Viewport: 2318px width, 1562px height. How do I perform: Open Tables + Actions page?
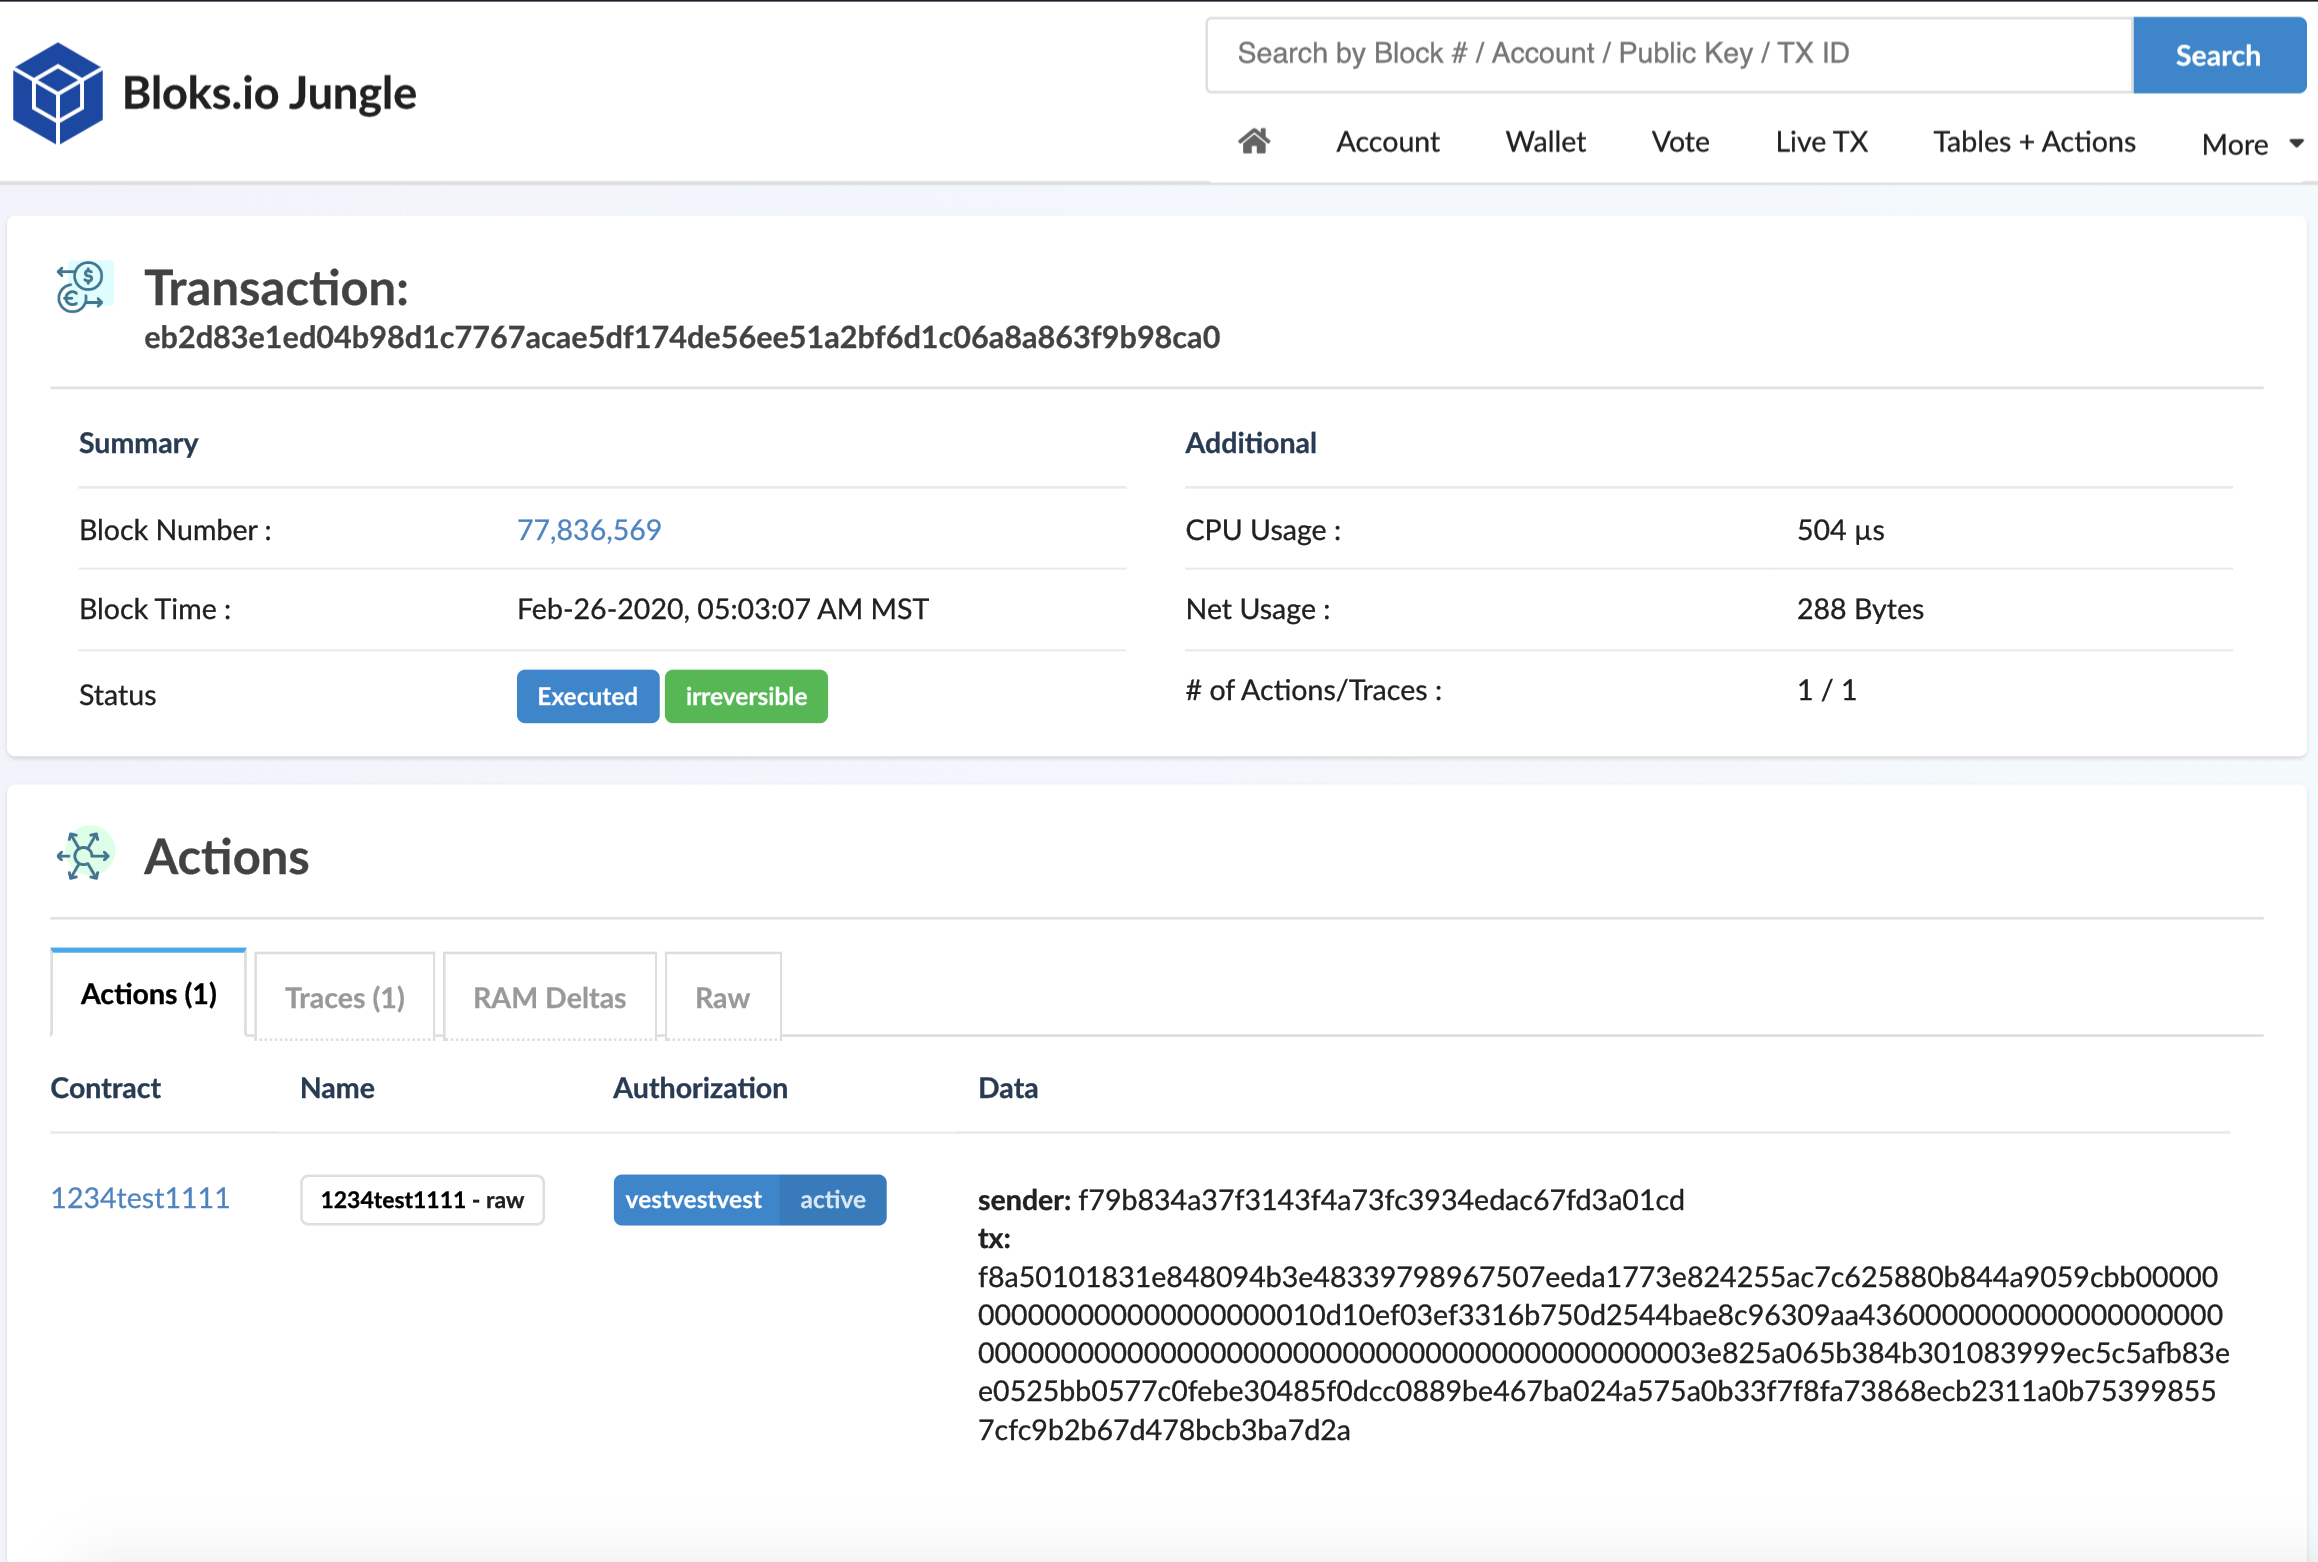[2034, 142]
